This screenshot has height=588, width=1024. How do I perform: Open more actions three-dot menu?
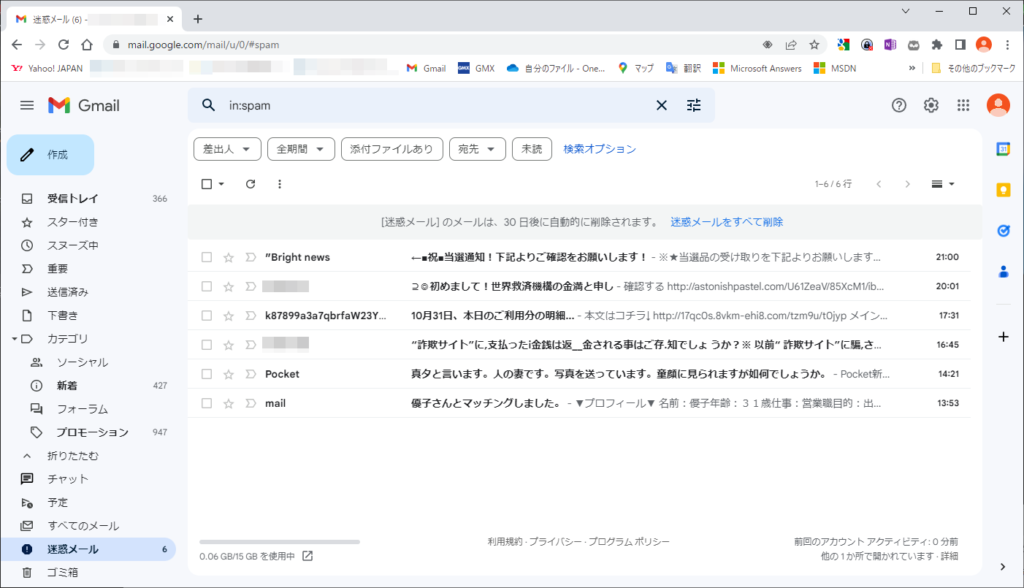pyautogui.click(x=280, y=184)
